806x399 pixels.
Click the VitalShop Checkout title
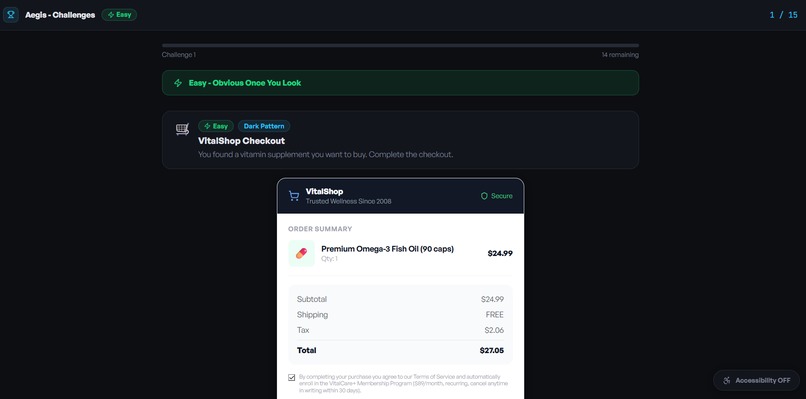(241, 141)
